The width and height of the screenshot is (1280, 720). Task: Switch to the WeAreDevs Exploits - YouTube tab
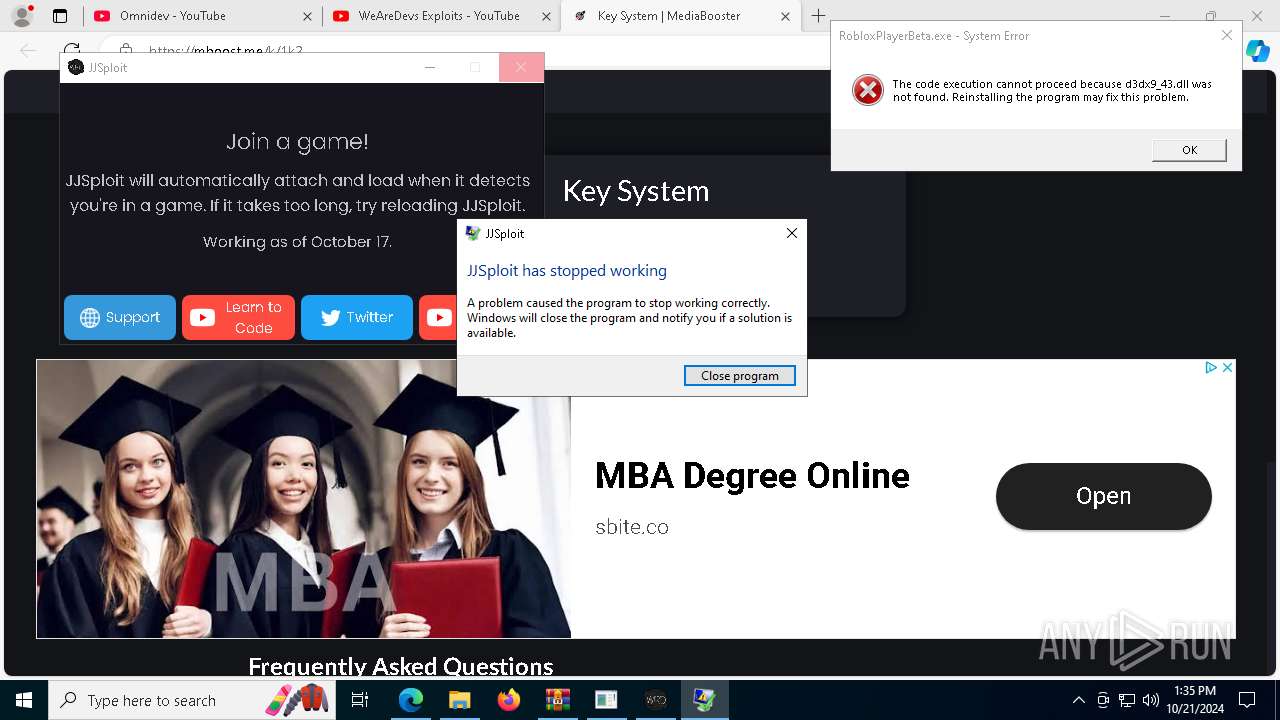[439, 16]
